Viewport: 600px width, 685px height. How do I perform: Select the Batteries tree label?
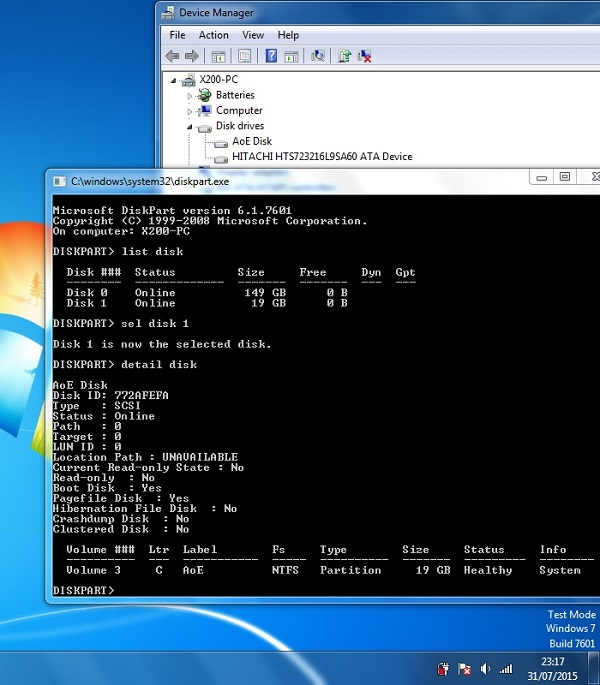[235, 95]
